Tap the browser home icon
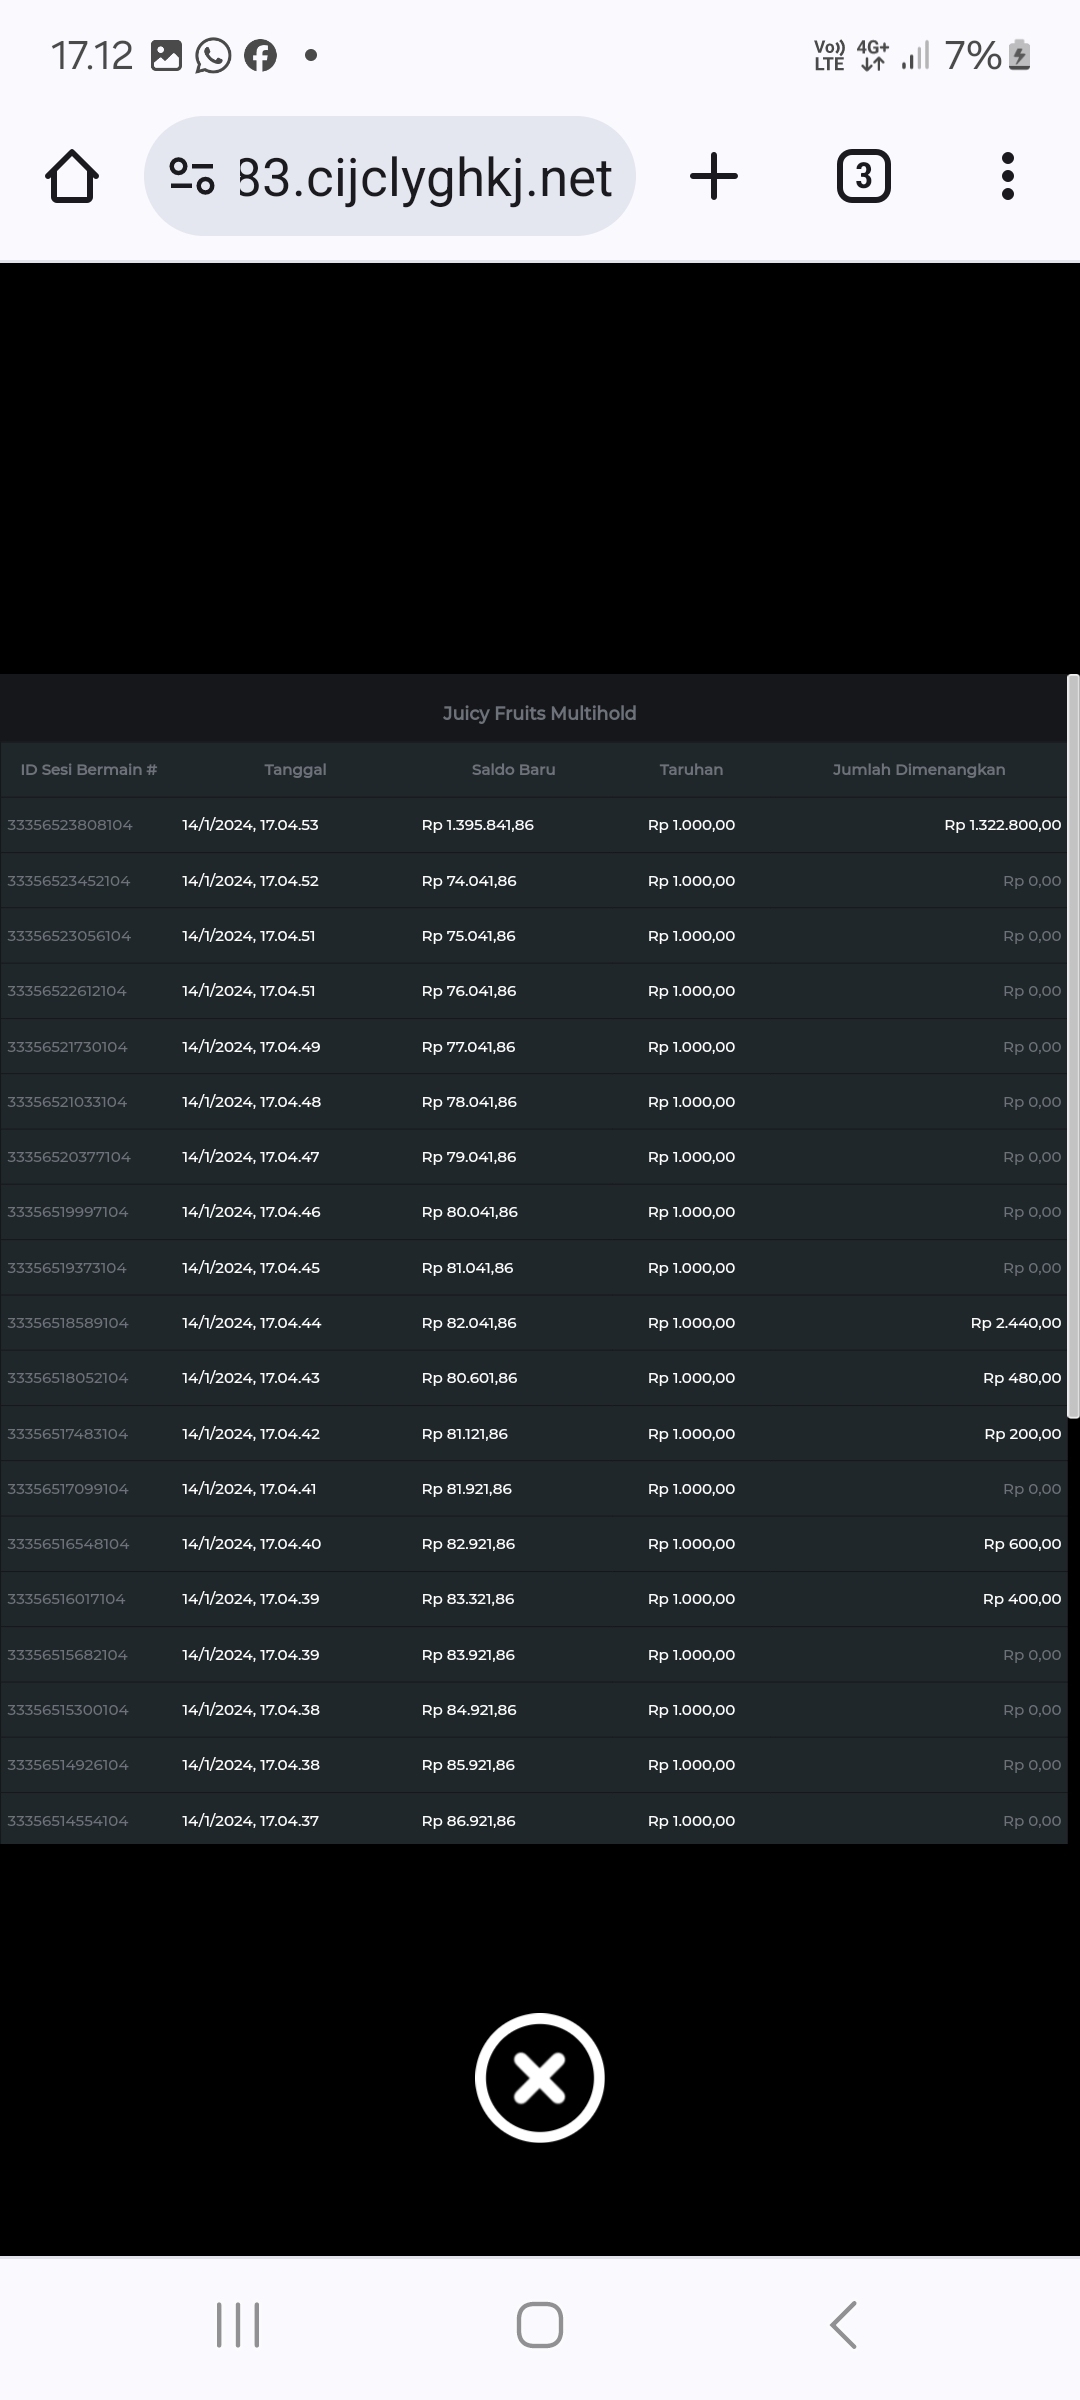Screen dimensions: 1080x2400 72,177
